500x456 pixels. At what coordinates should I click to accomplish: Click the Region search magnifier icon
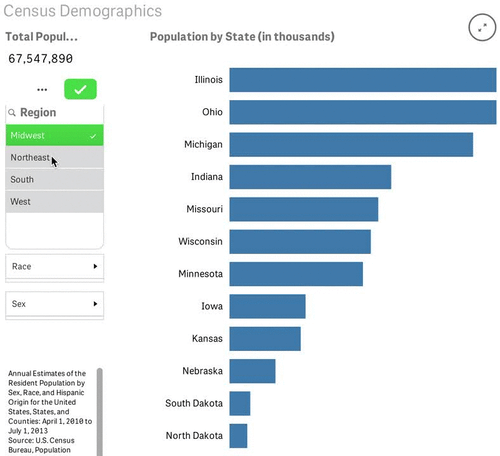coord(12,113)
